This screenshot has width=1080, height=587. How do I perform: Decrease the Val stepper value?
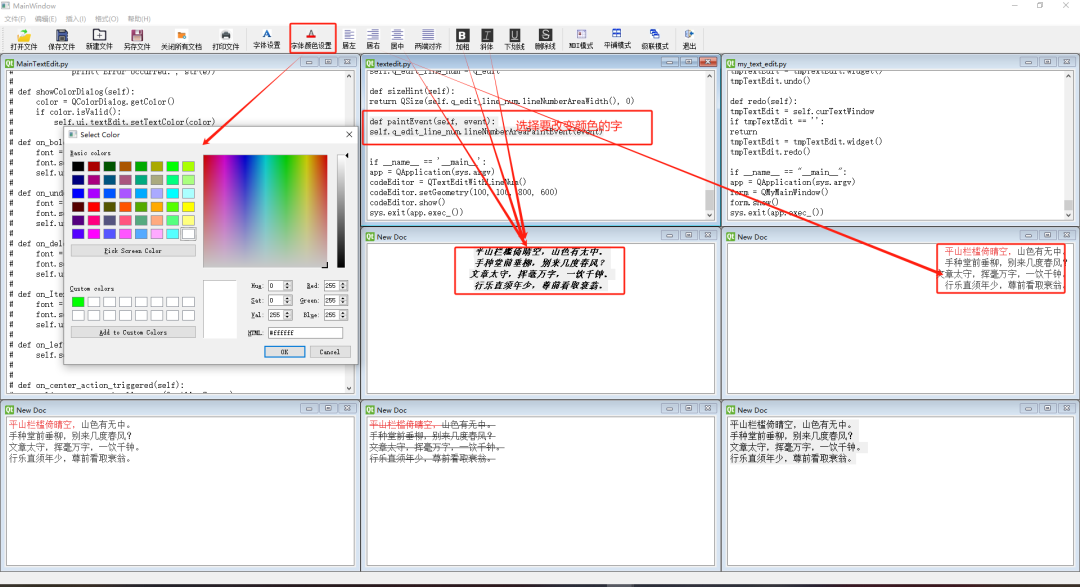click(x=287, y=317)
